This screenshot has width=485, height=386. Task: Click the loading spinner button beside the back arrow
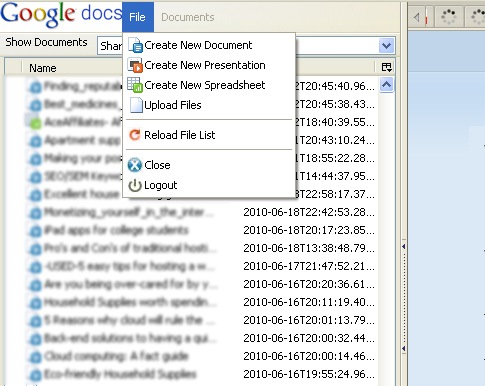448,16
